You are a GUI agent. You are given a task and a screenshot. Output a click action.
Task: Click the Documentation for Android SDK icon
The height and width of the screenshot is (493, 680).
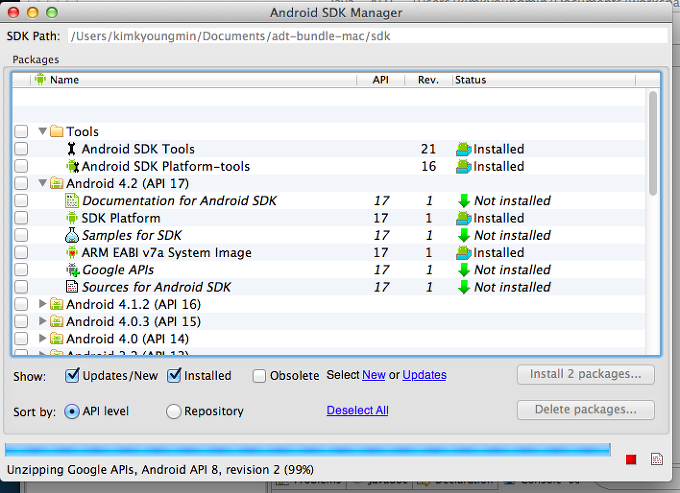coord(72,200)
